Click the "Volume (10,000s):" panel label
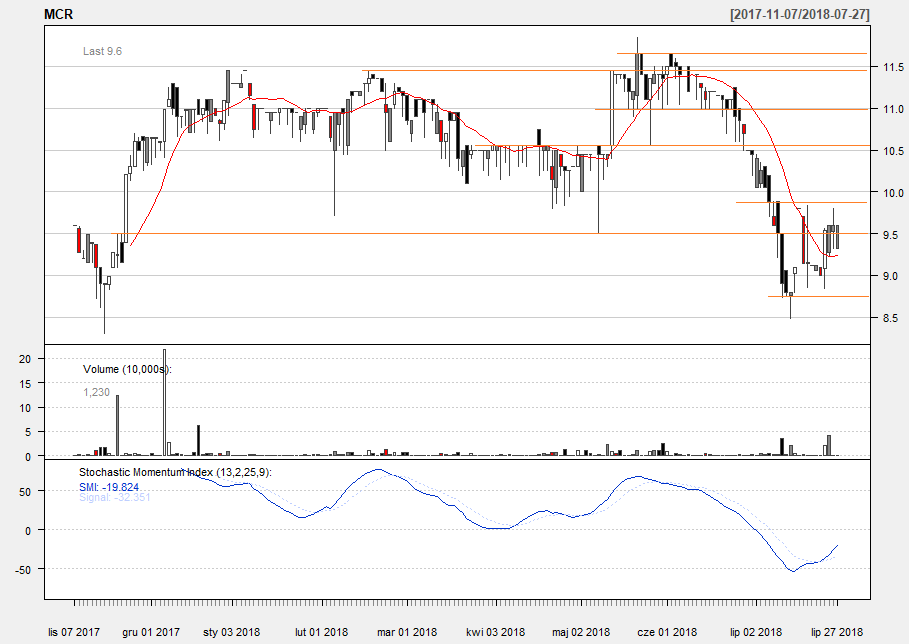The height and width of the screenshot is (644, 909). pyautogui.click(x=128, y=369)
